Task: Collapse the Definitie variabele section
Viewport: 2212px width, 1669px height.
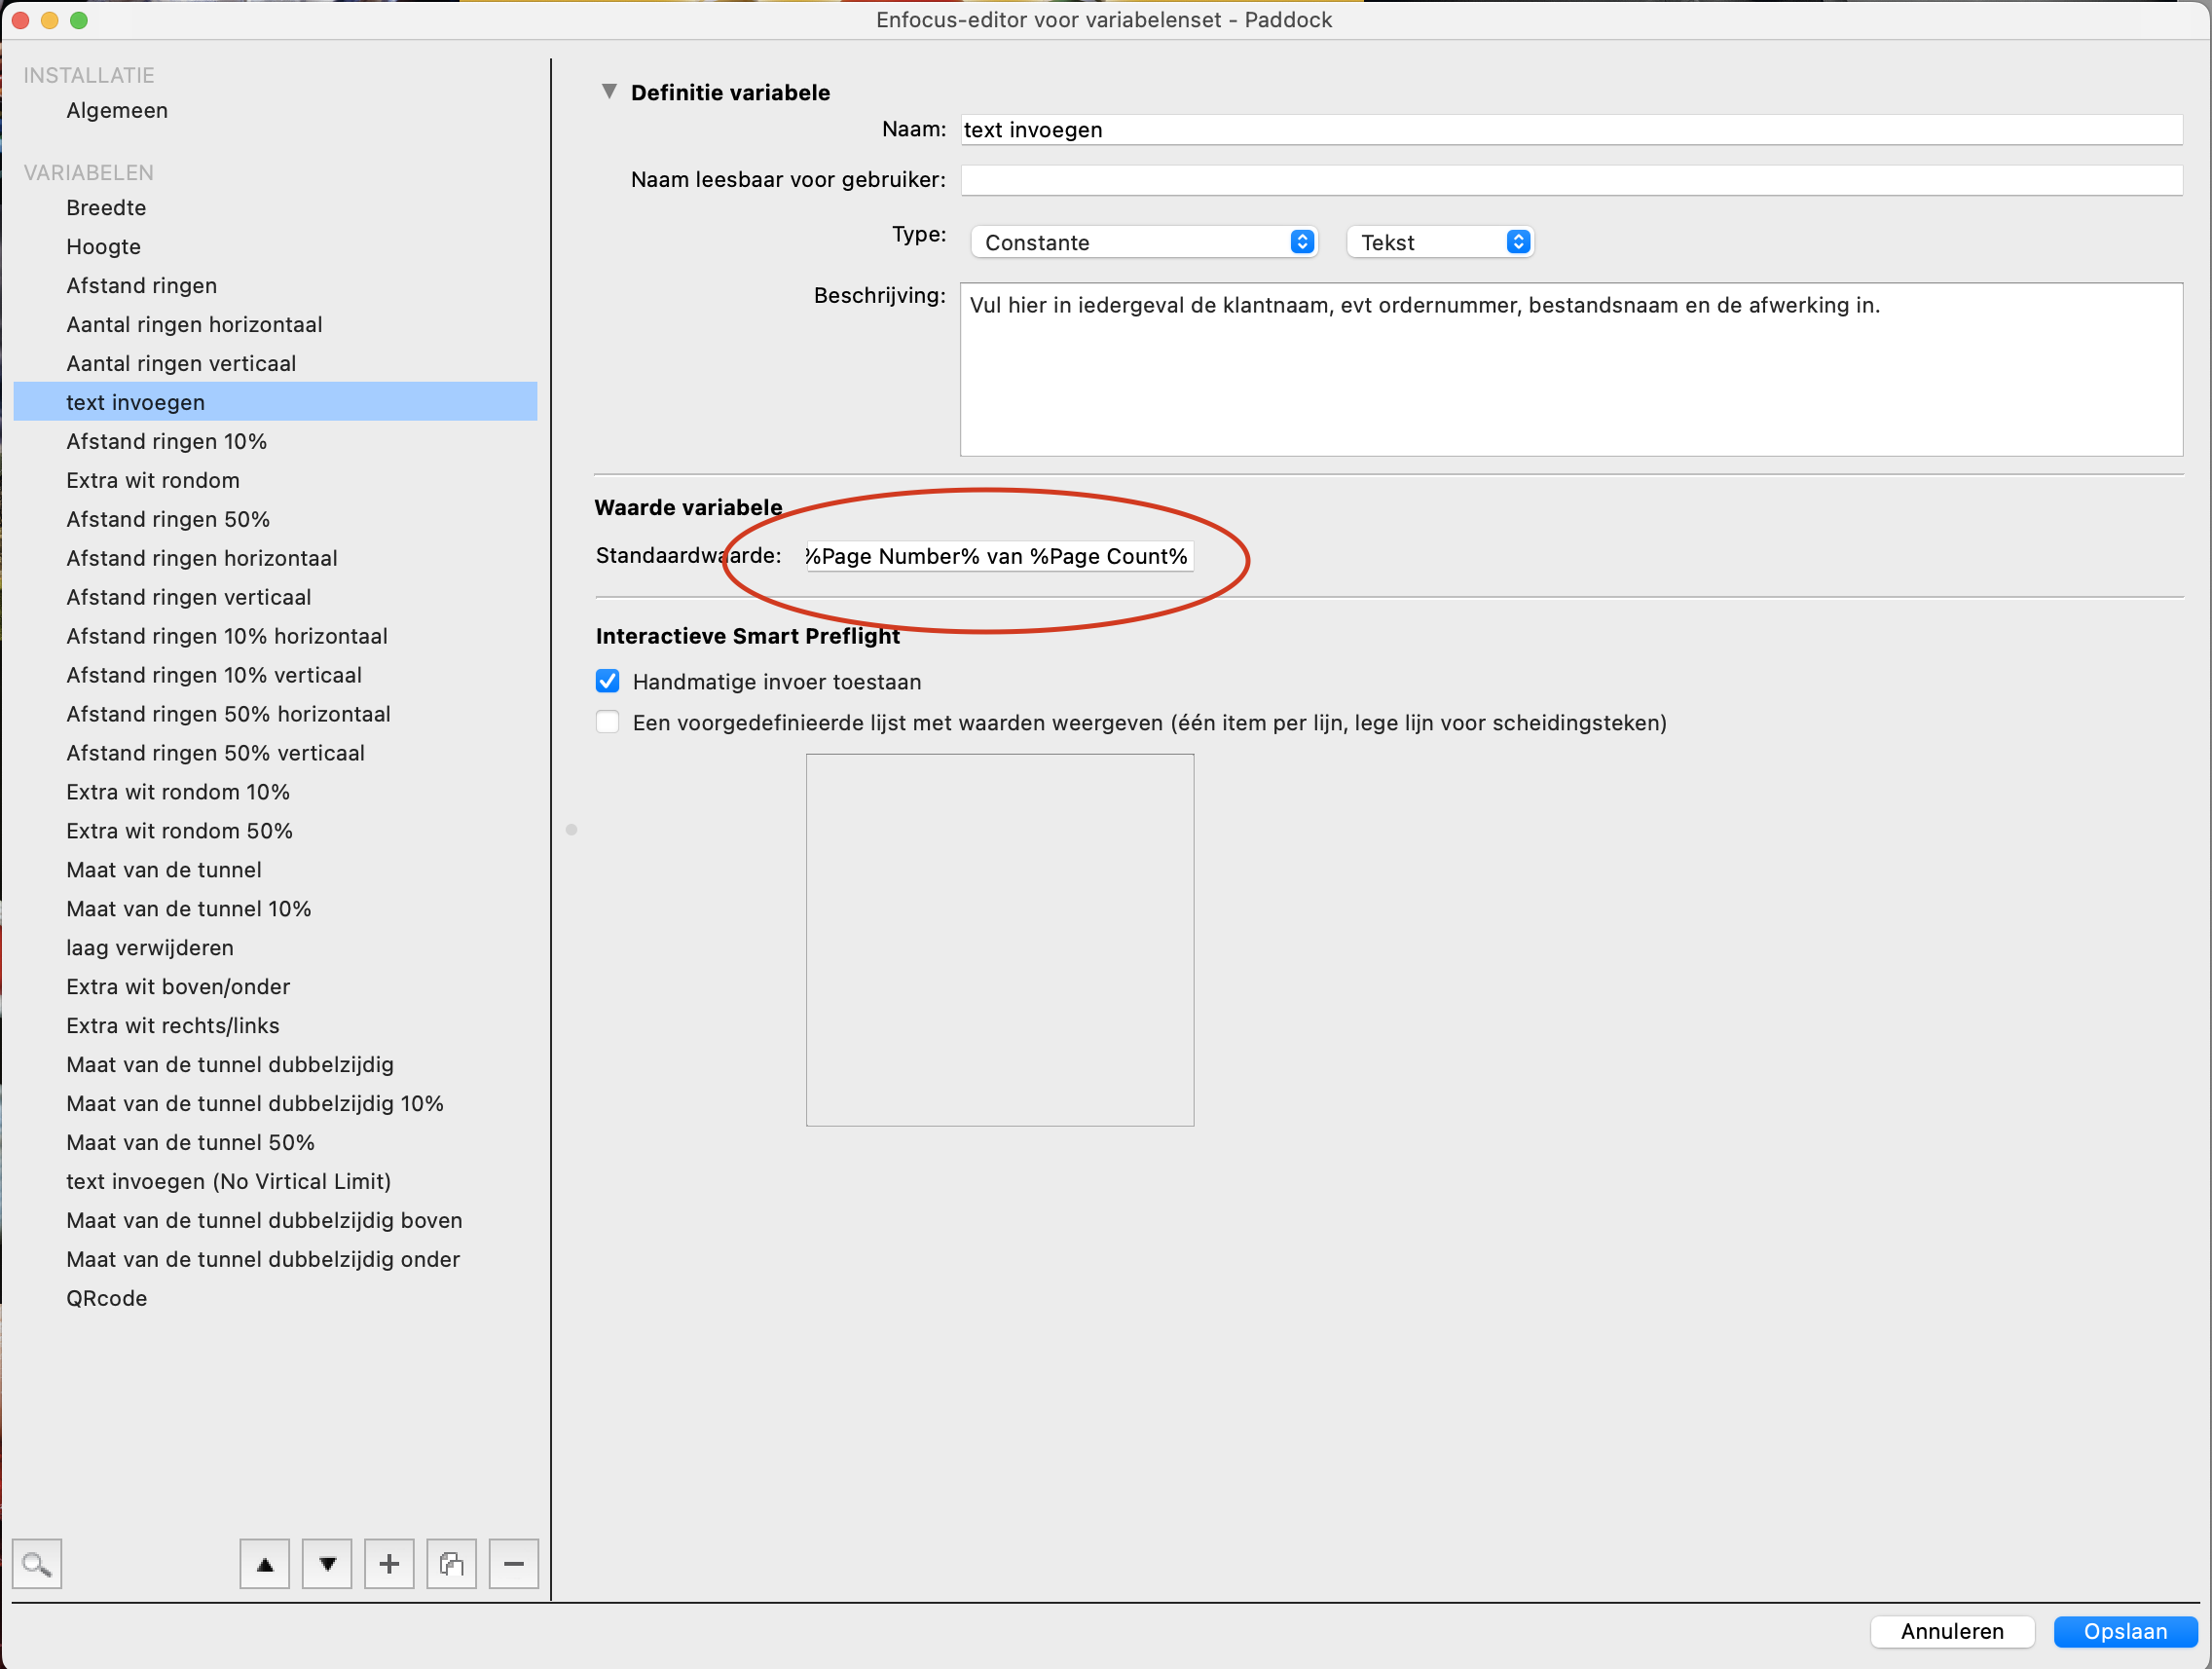Action: [x=609, y=91]
